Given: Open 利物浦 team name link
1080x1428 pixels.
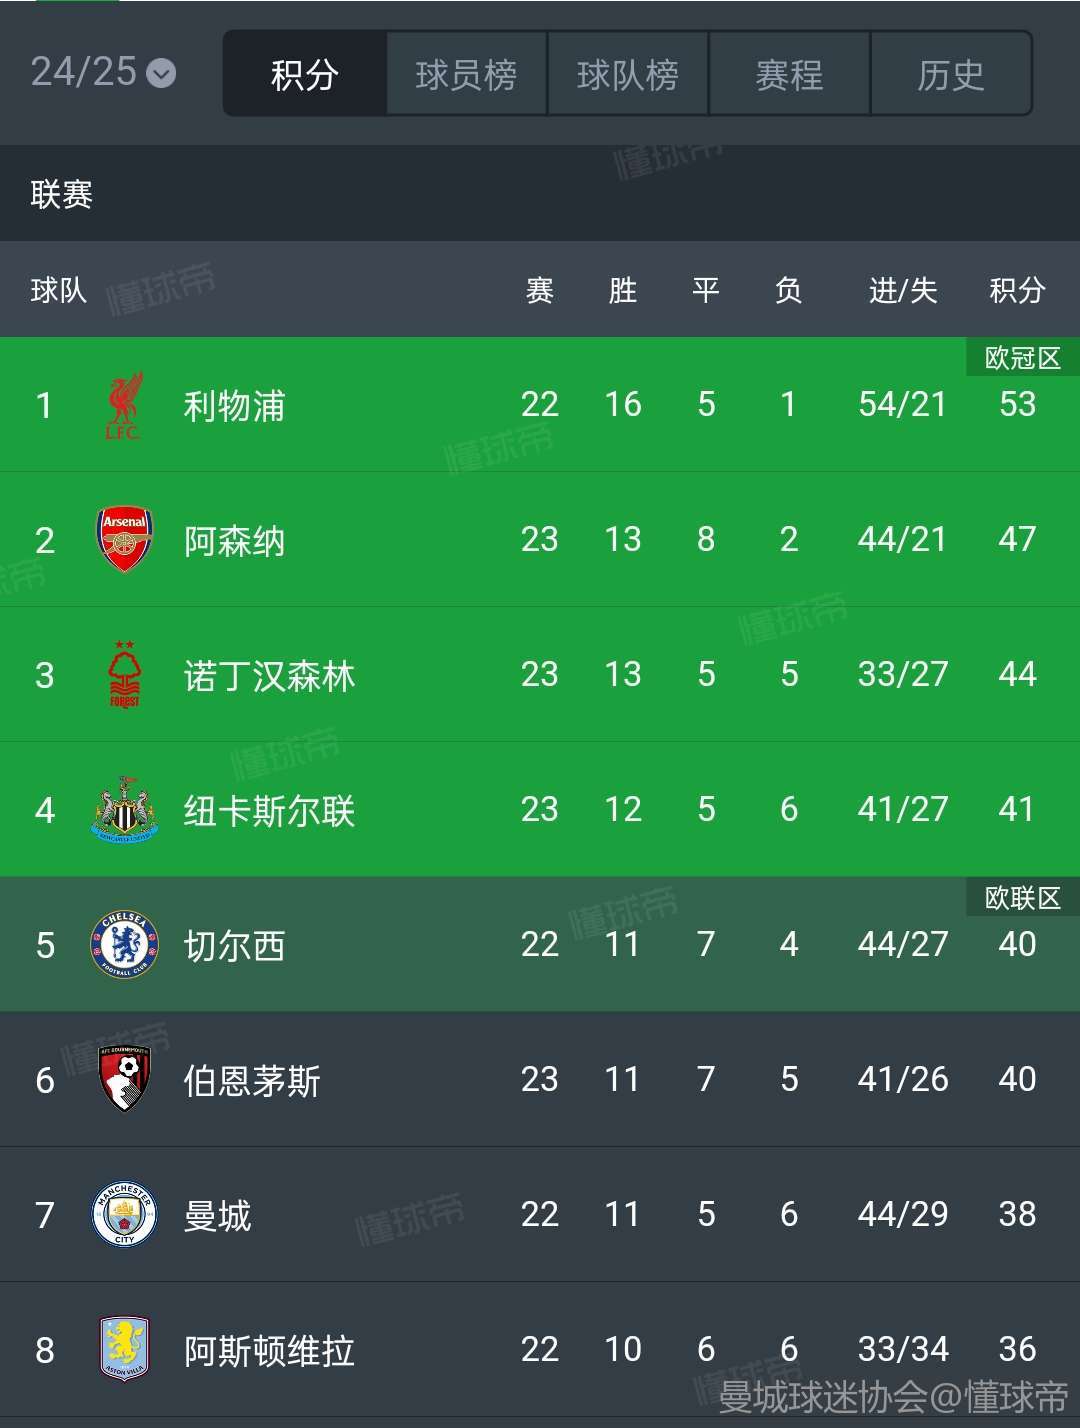Looking at the screenshot, I should tap(234, 406).
